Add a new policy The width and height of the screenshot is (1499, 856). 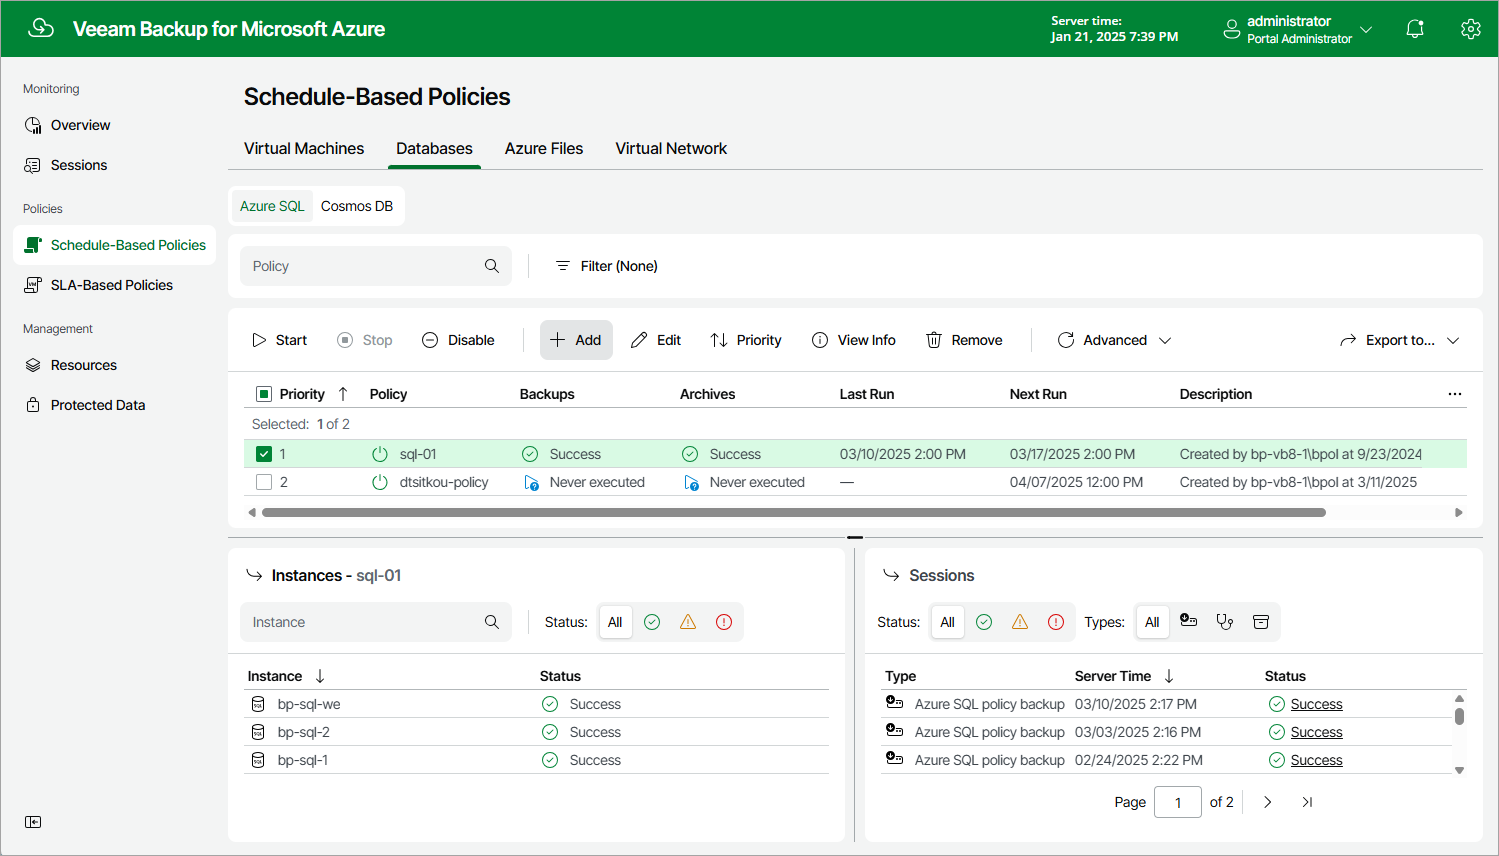pos(576,340)
